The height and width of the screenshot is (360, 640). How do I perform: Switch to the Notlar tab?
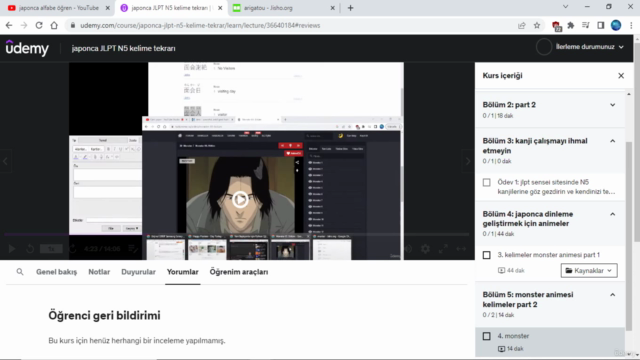pos(99,272)
